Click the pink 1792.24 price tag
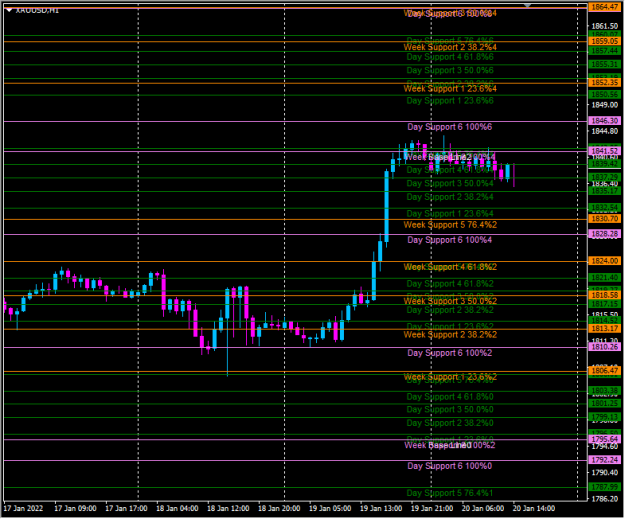This screenshot has width=625, height=519. 605,460
